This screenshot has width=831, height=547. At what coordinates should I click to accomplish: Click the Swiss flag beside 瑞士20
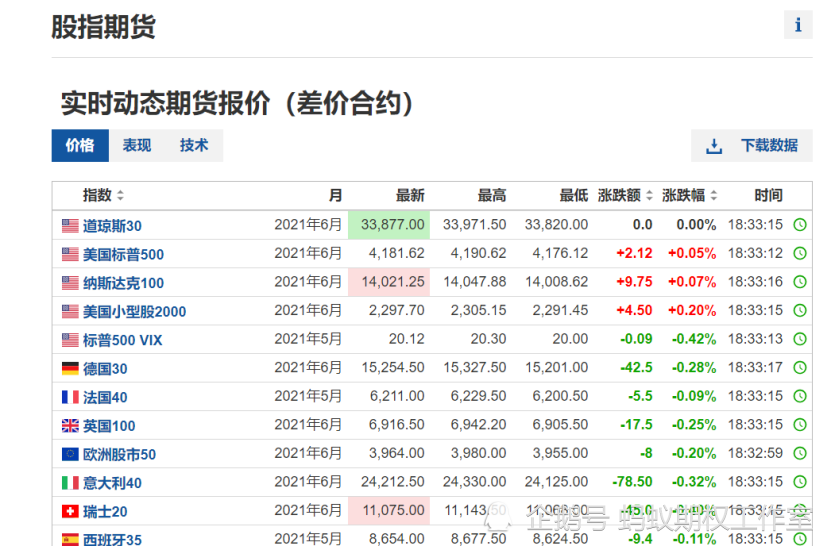tap(70, 511)
